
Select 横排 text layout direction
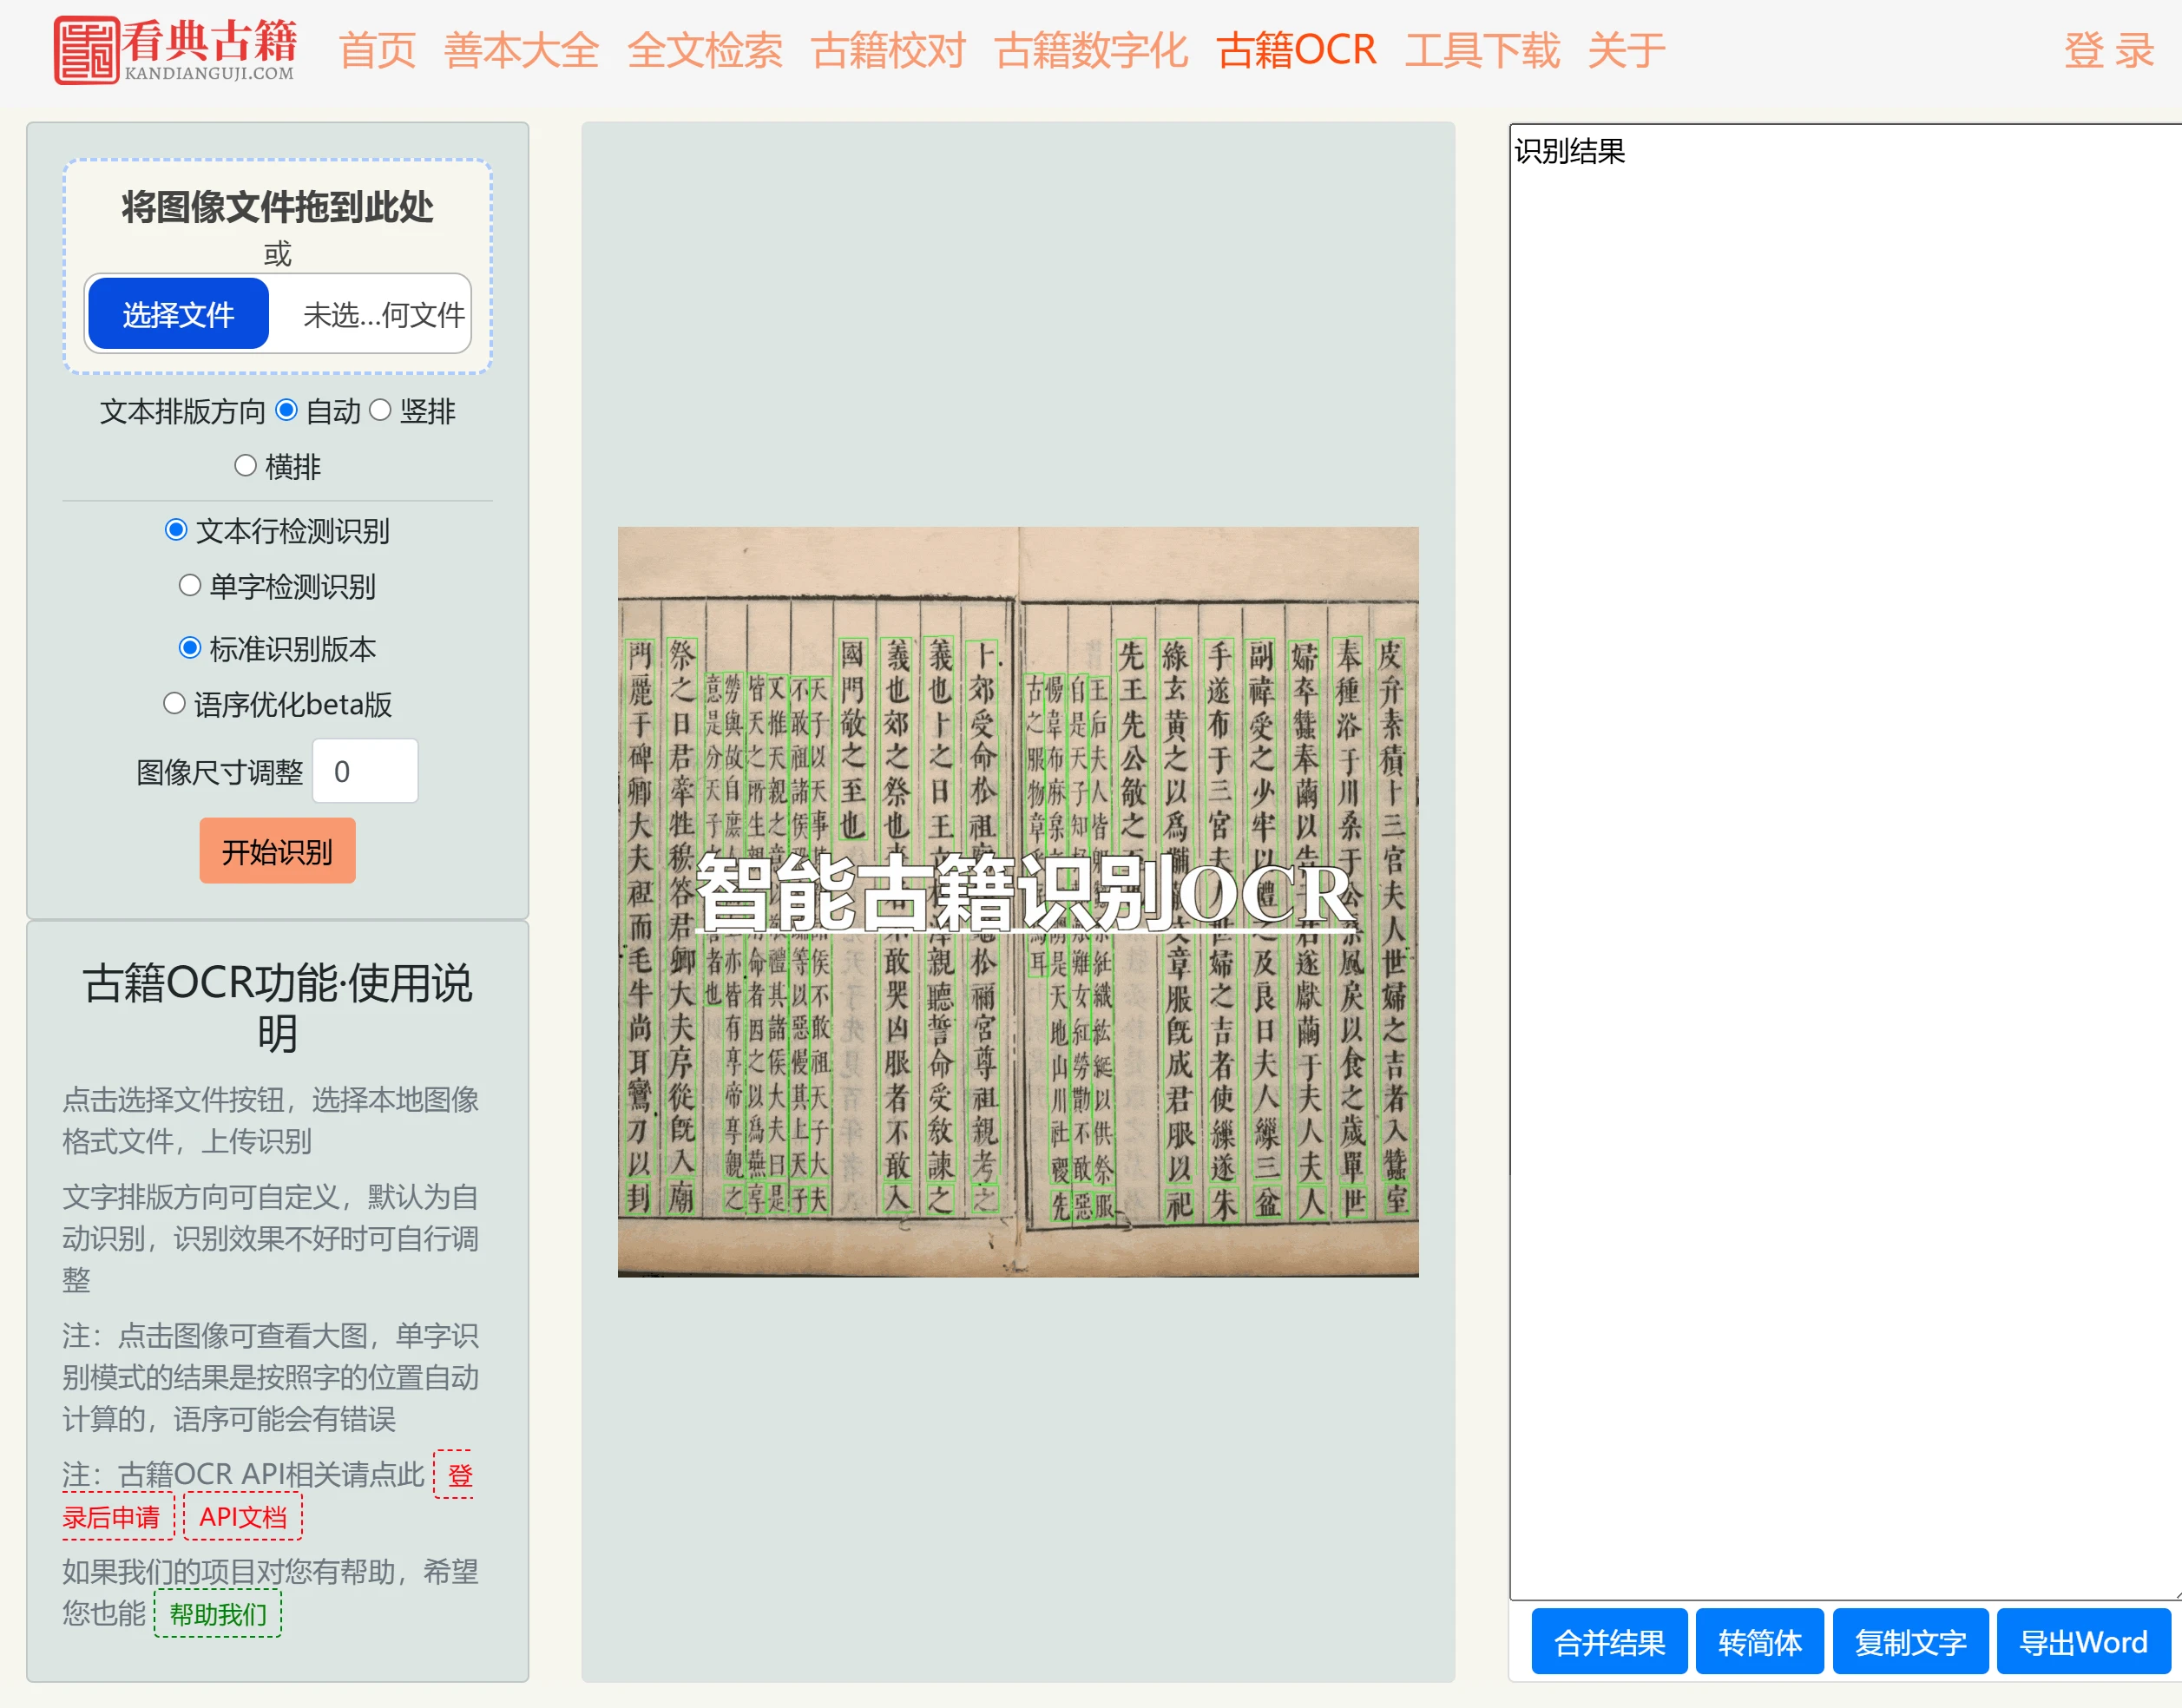tap(246, 465)
